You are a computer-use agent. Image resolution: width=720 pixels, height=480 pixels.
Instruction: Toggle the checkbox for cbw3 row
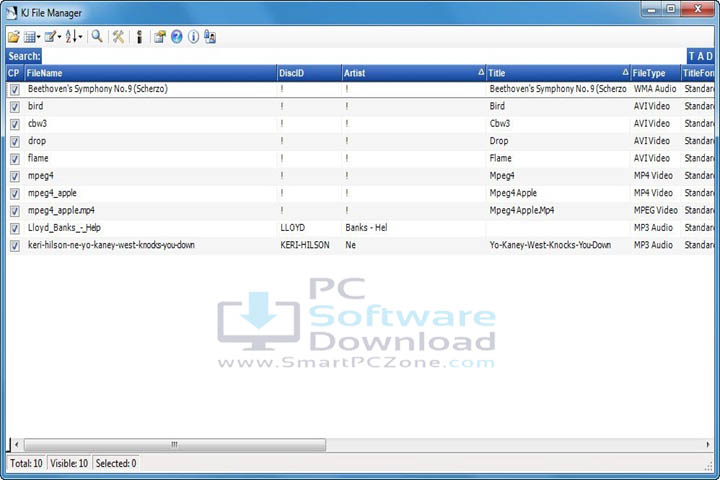[x=15, y=124]
